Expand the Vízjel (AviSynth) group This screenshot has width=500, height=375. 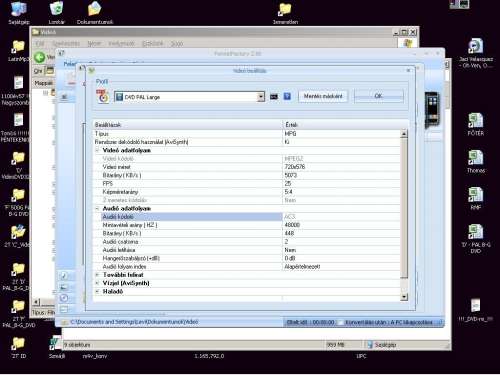(x=97, y=283)
